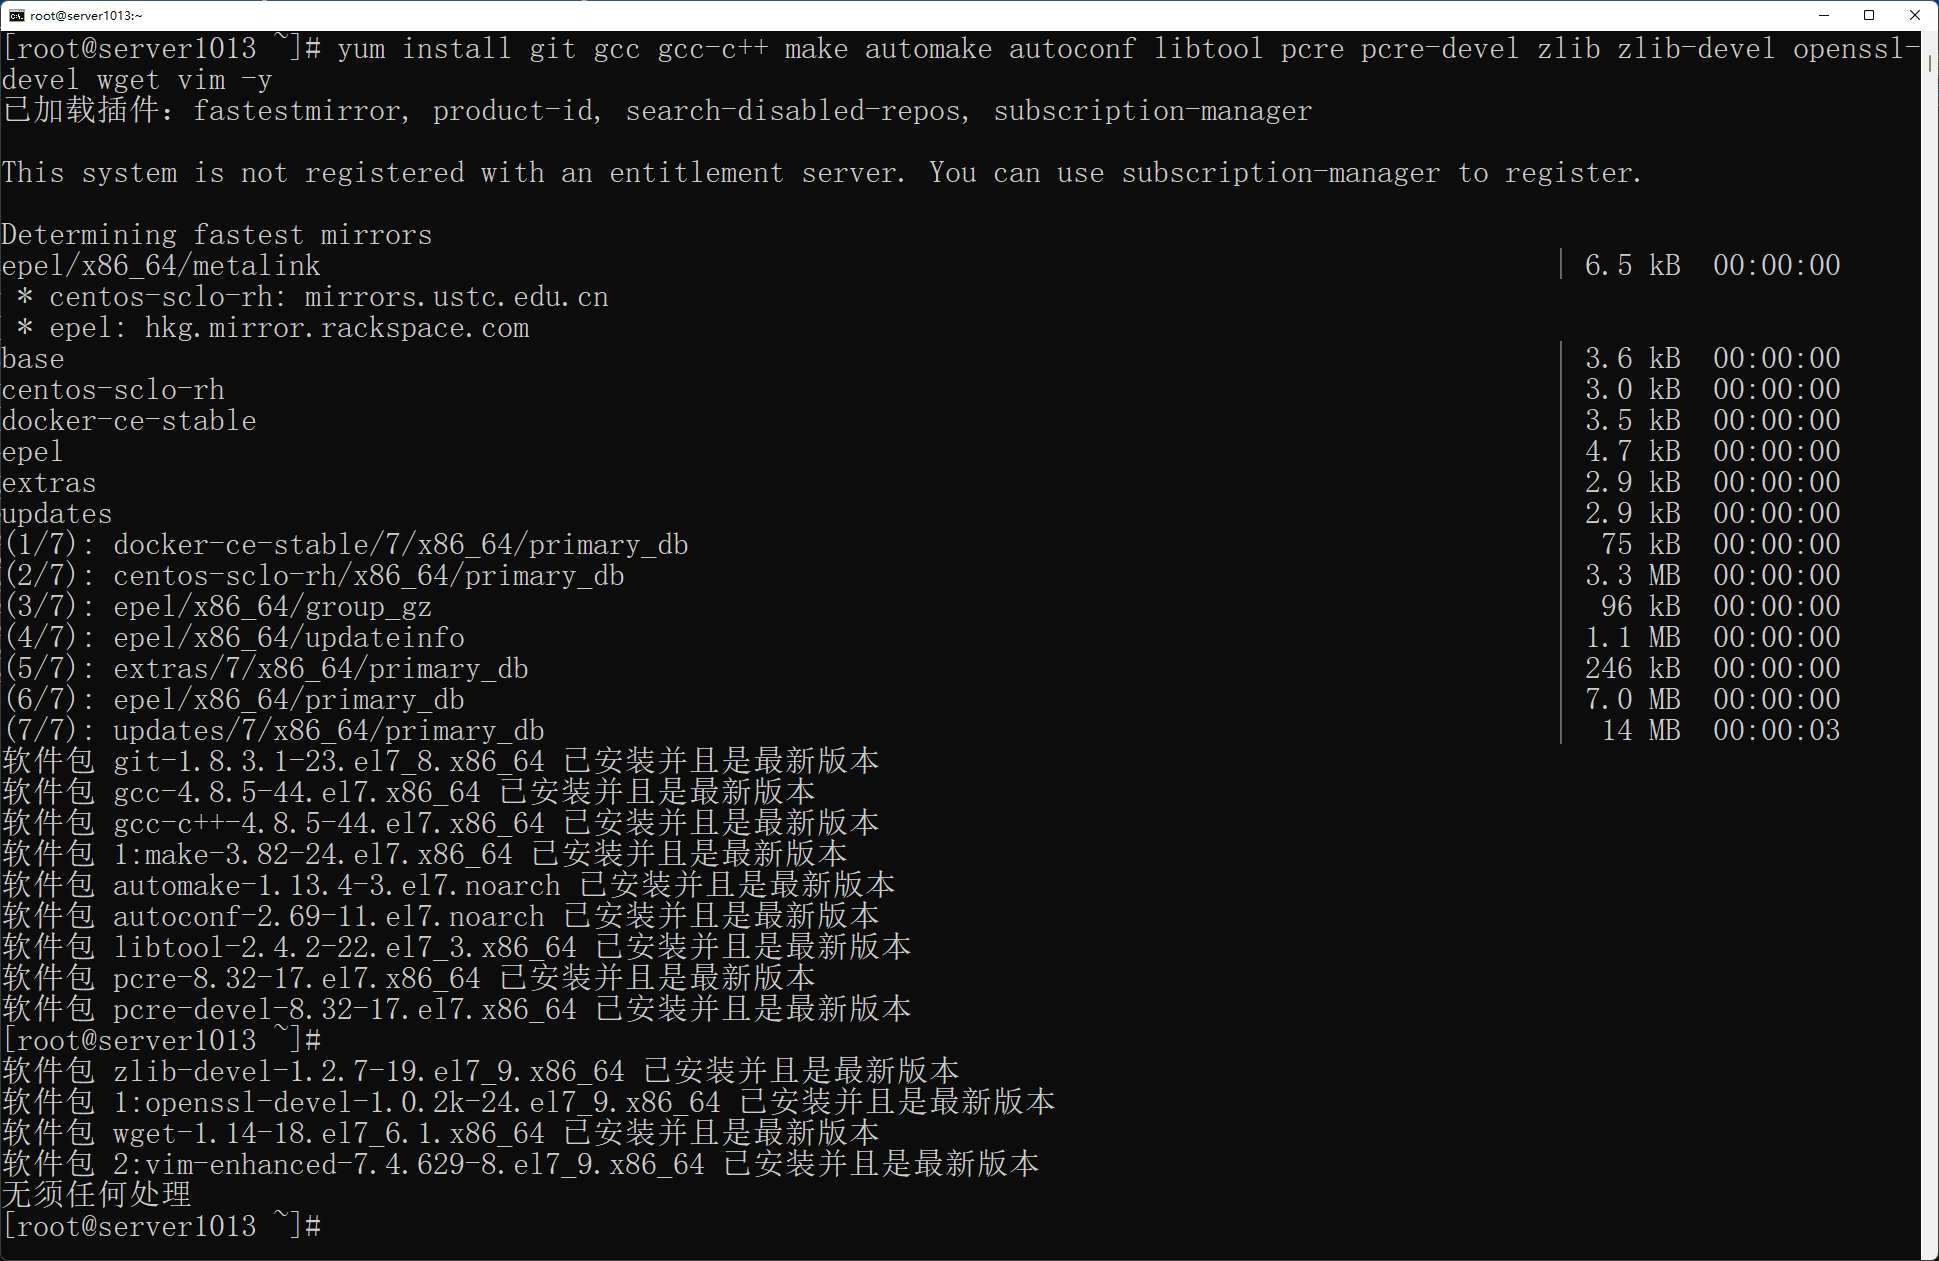Click the last '[root@server1013 ~]#' prompt

pyautogui.click(x=161, y=1227)
